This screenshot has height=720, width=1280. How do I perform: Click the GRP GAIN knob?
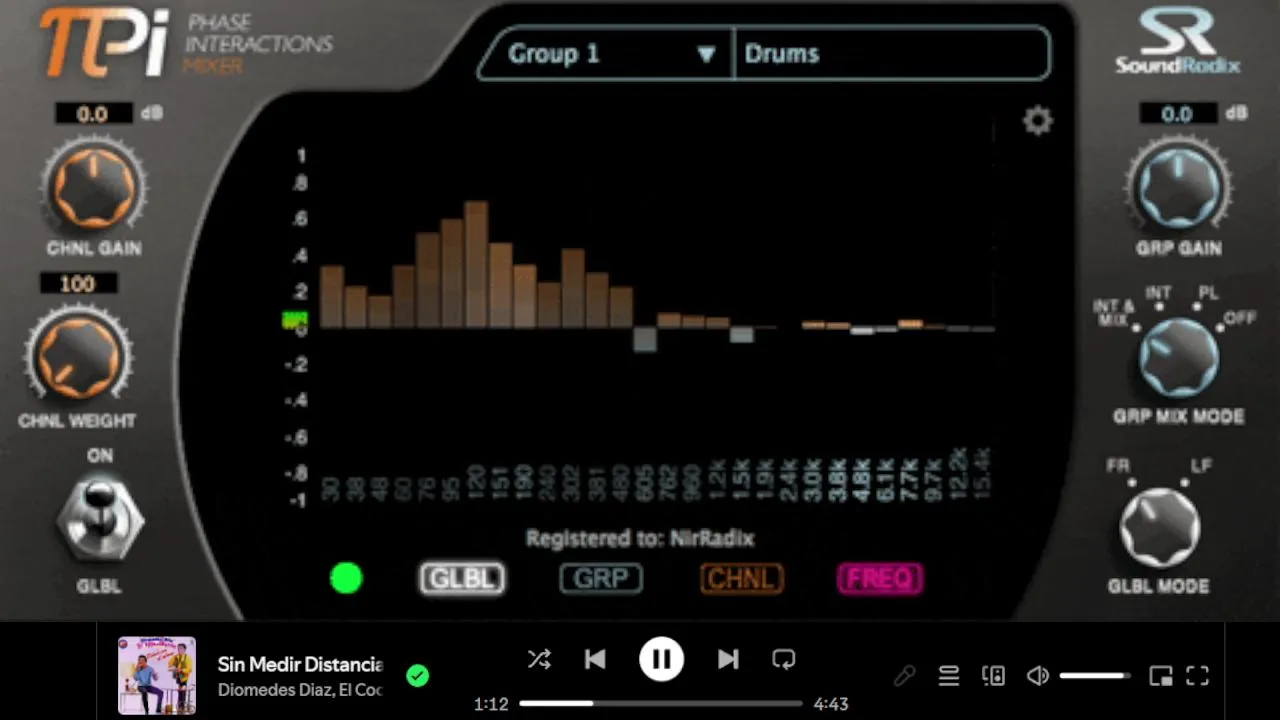pyautogui.click(x=1177, y=187)
